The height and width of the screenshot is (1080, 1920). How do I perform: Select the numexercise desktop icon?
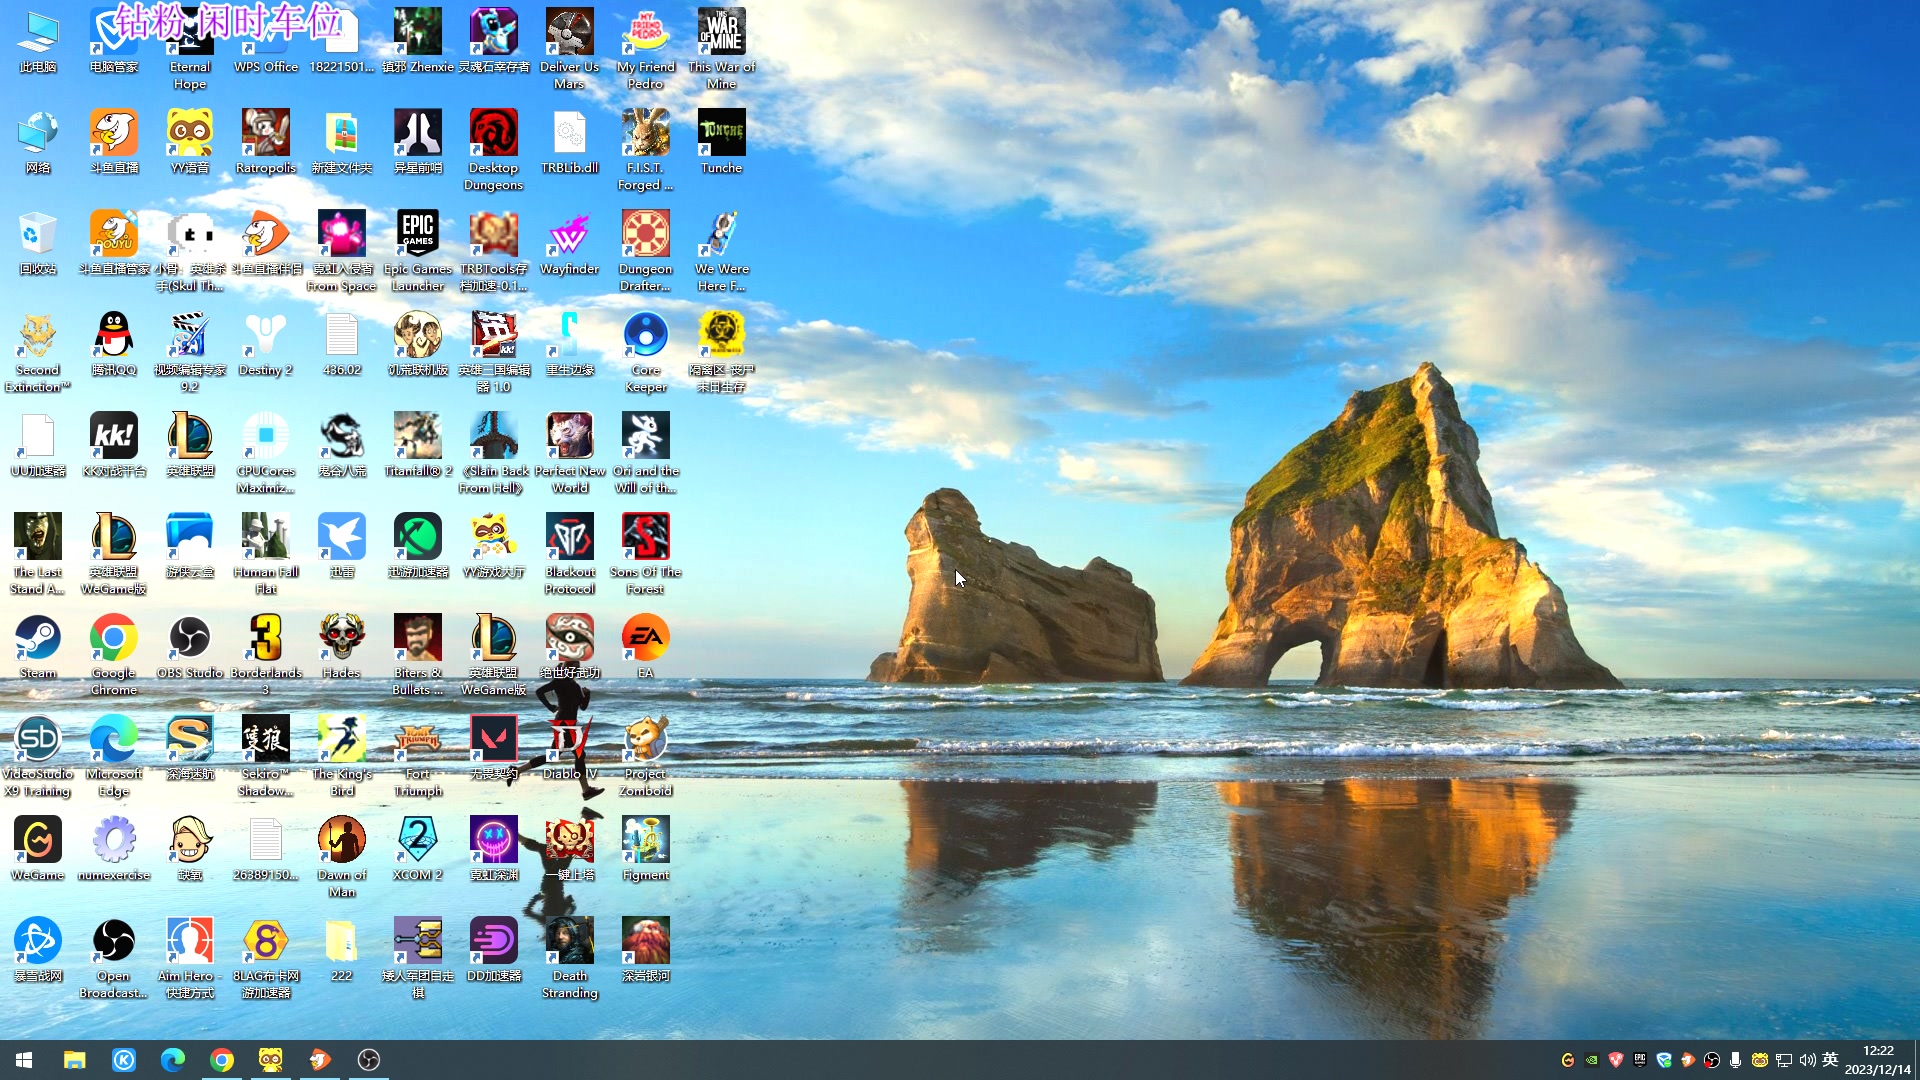pyautogui.click(x=114, y=849)
